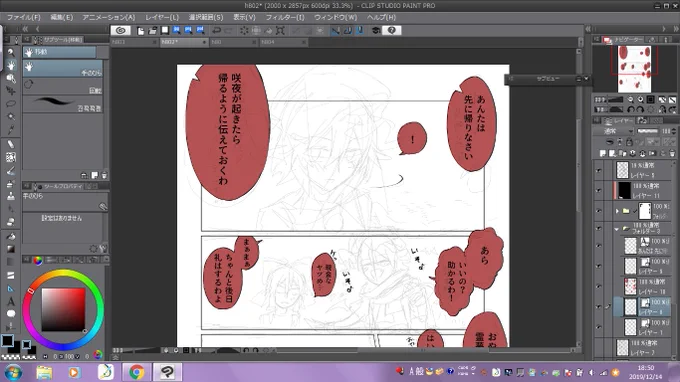Expand the collapsed folder layer triangle
The width and height of the screenshot is (680, 382).
tap(617, 211)
